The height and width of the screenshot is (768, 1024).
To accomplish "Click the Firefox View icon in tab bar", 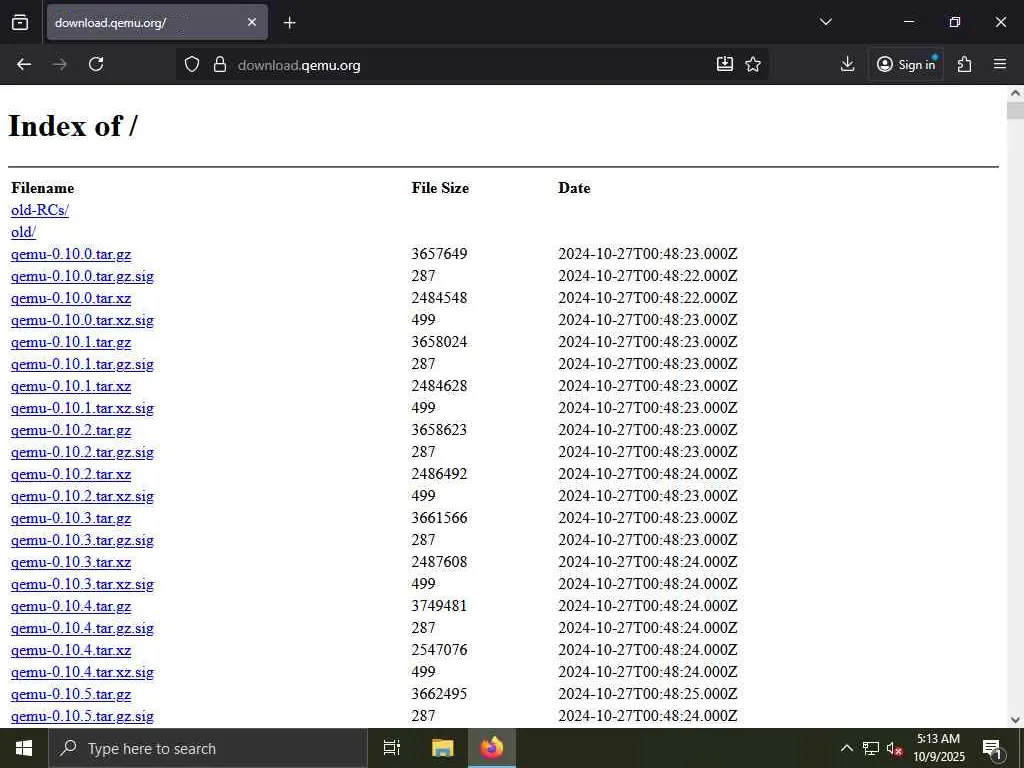I will click(x=20, y=23).
